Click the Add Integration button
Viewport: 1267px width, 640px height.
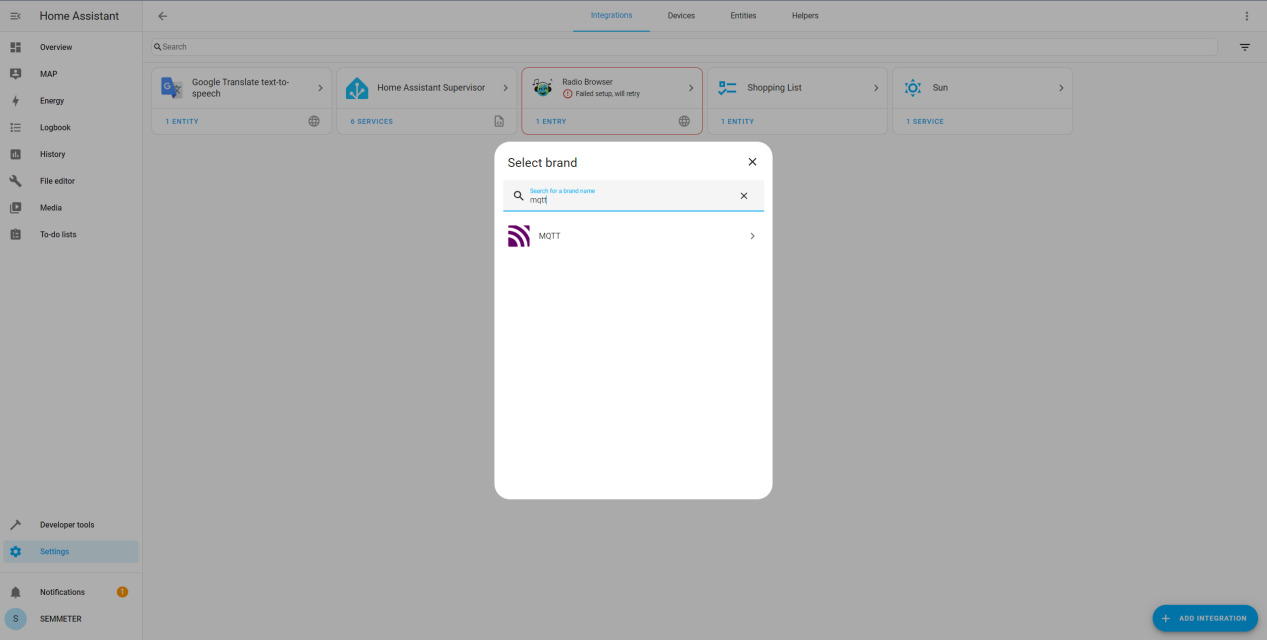click(x=1205, y=618)
